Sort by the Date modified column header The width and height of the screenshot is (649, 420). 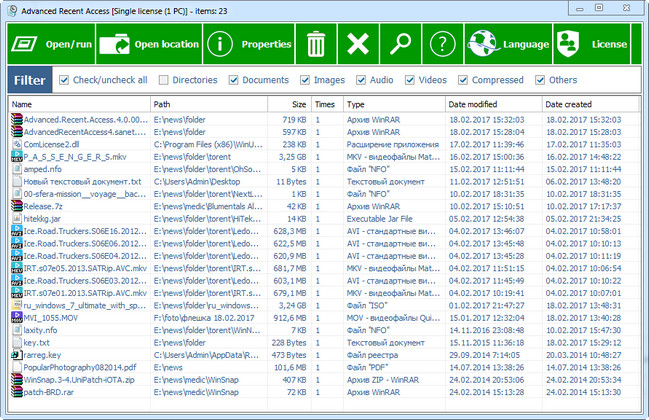tap(494, 104)
